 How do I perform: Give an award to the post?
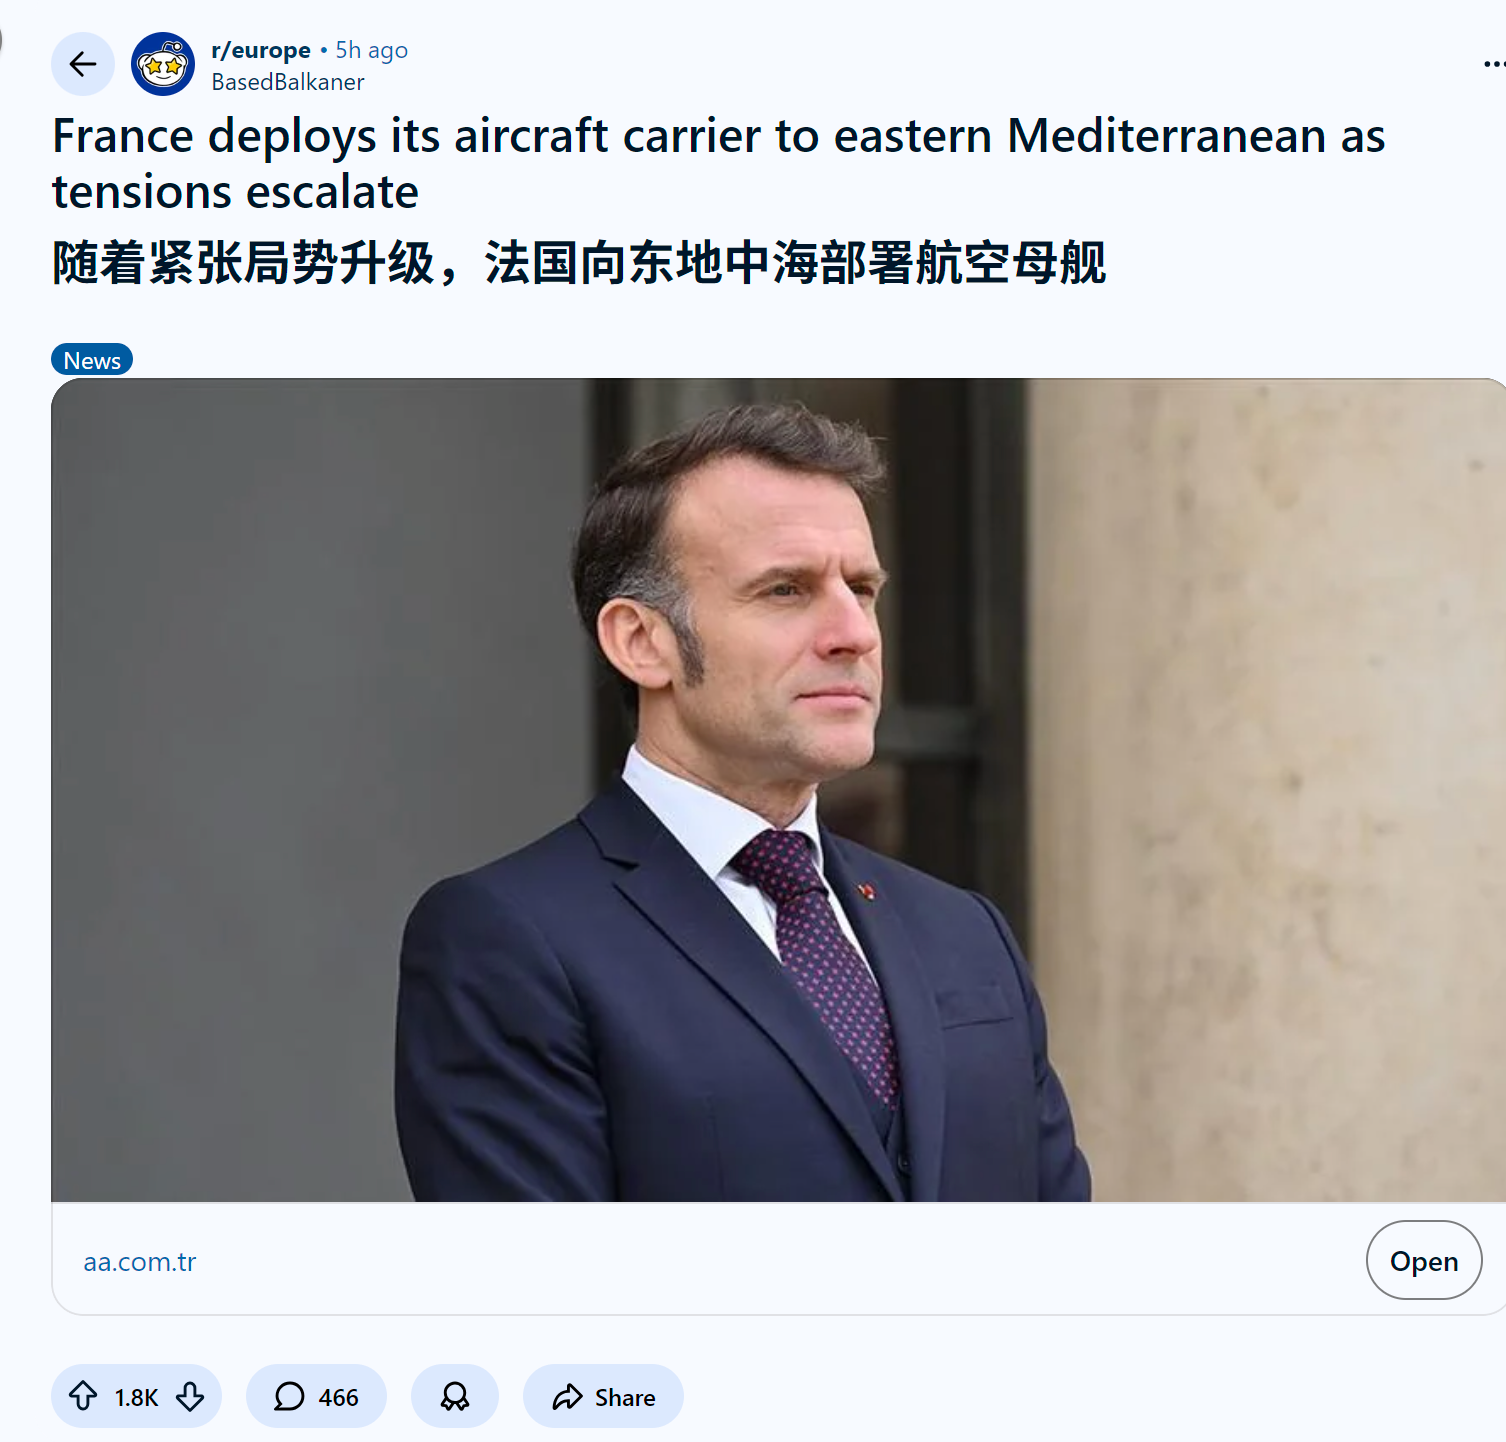coord(455,1396)
